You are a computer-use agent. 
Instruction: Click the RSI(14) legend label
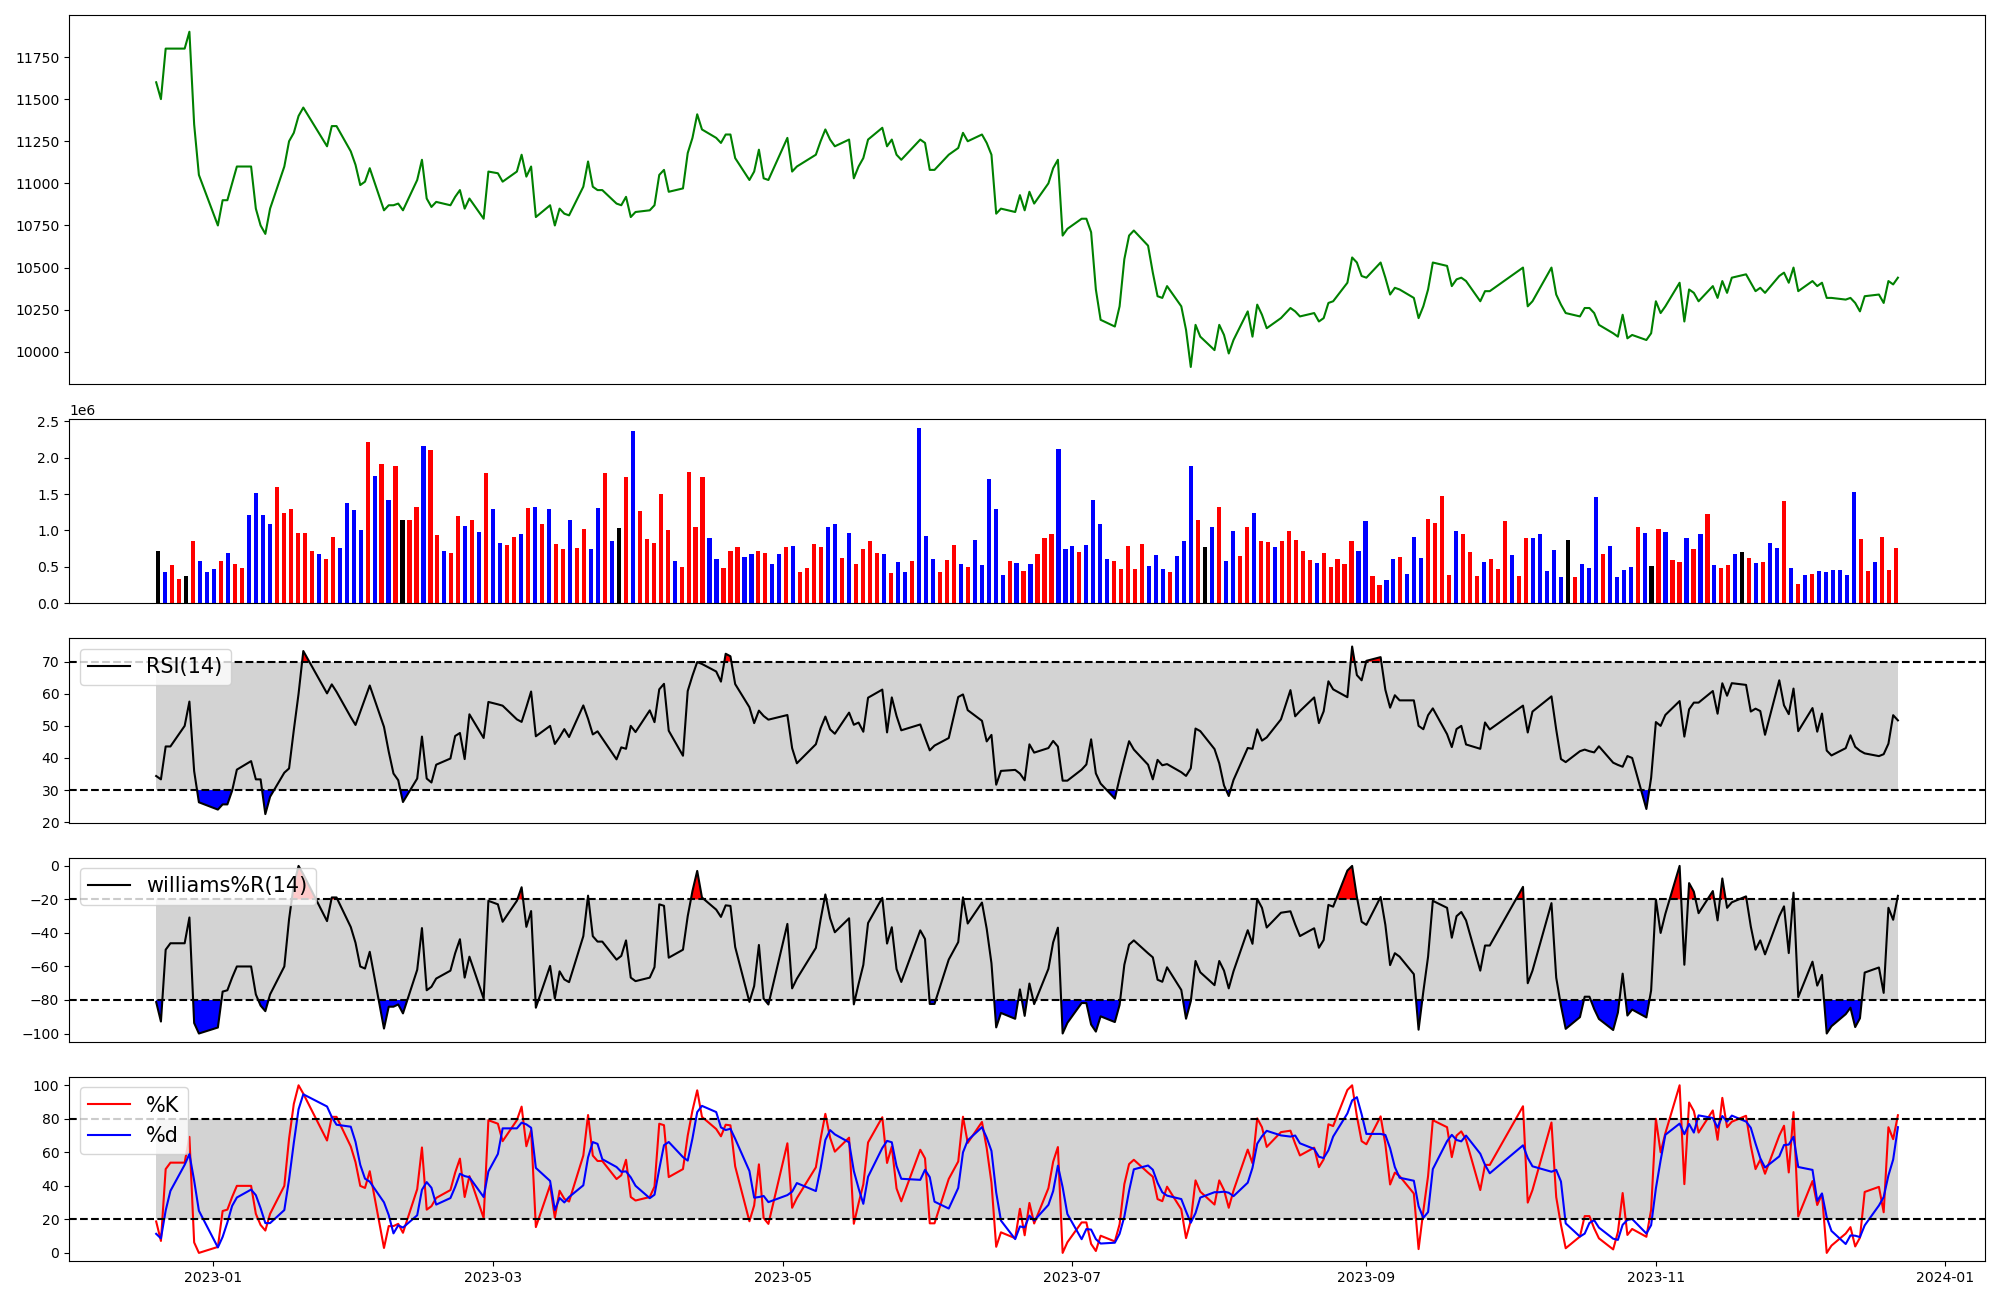click(183, 666)
